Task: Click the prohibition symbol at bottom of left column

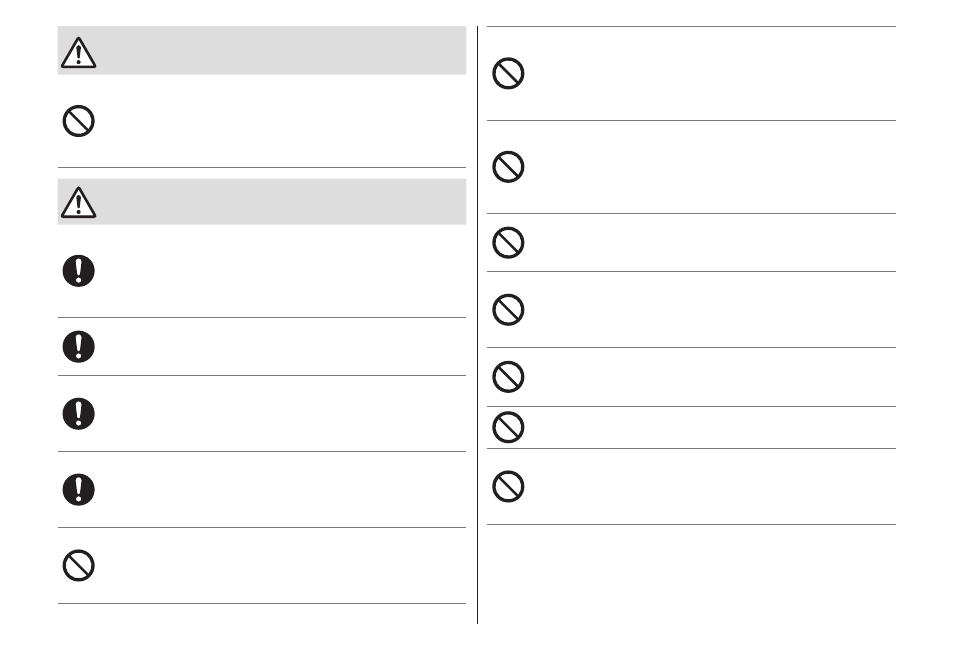Action: coord(78,566)
